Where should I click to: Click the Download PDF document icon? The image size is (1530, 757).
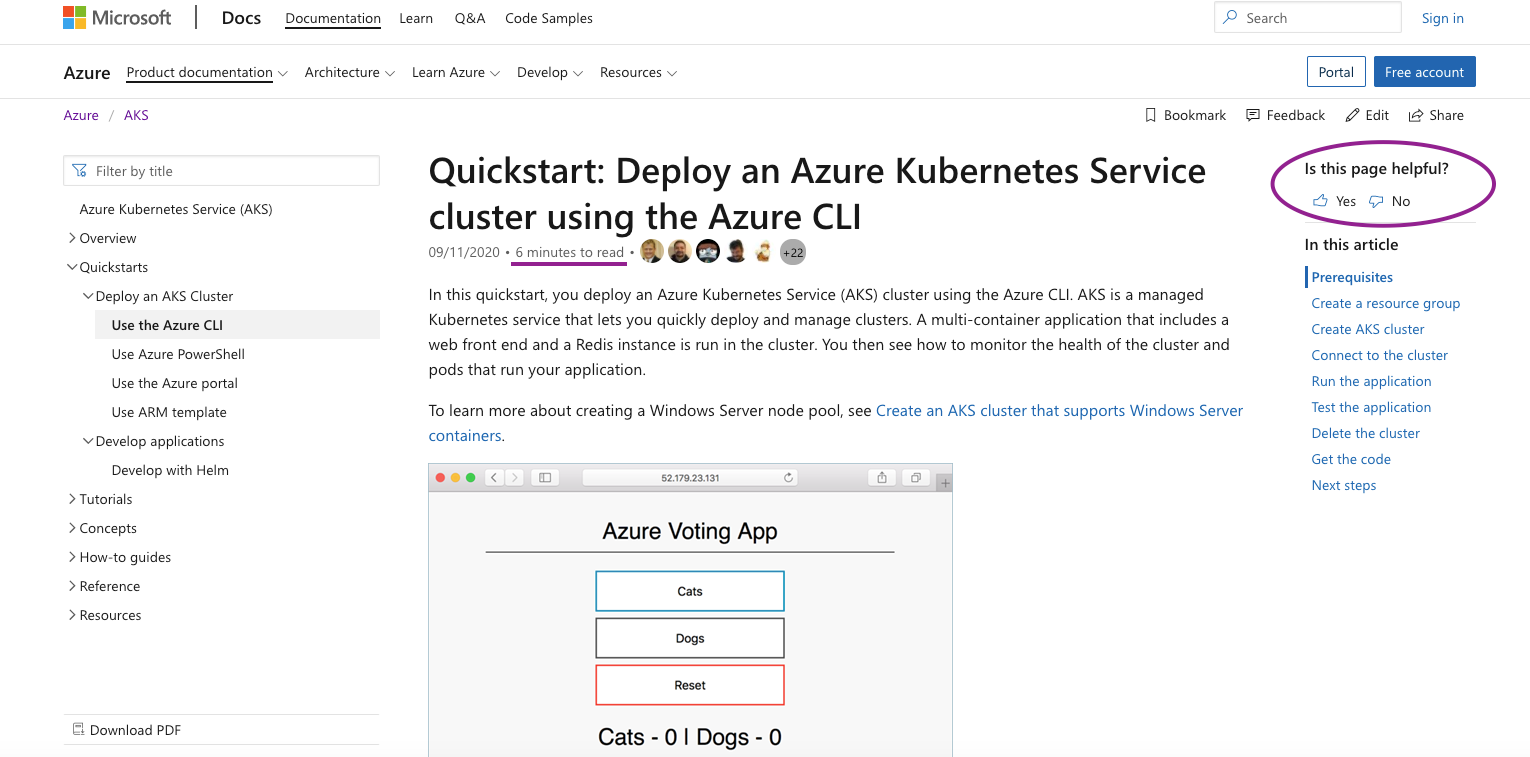coord(78,730)
